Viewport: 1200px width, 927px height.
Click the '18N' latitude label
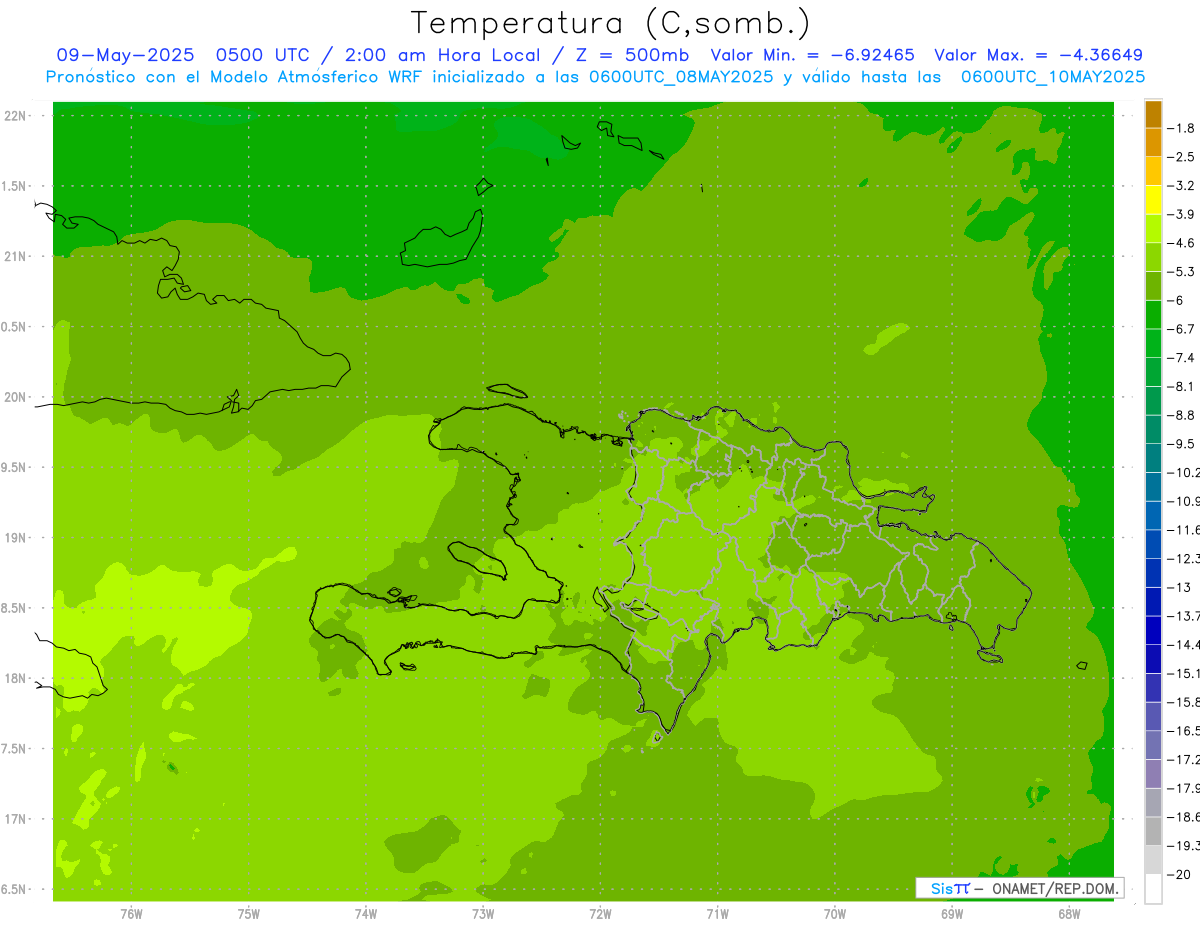pyautogui.click(x=15, y=679)
